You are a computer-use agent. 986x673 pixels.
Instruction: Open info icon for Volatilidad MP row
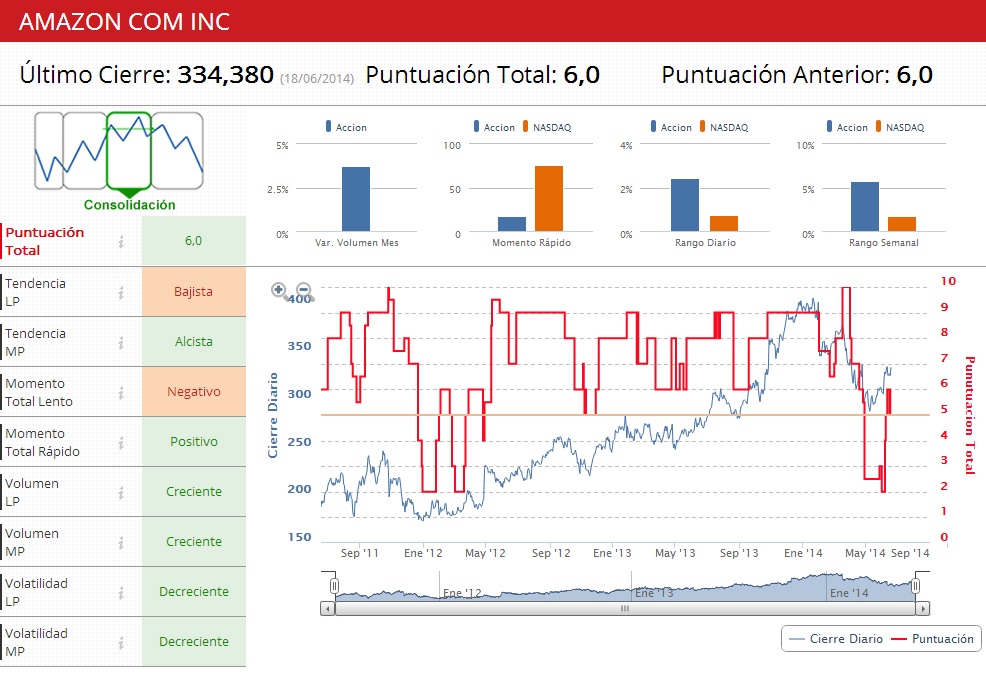tap(121, 643)
